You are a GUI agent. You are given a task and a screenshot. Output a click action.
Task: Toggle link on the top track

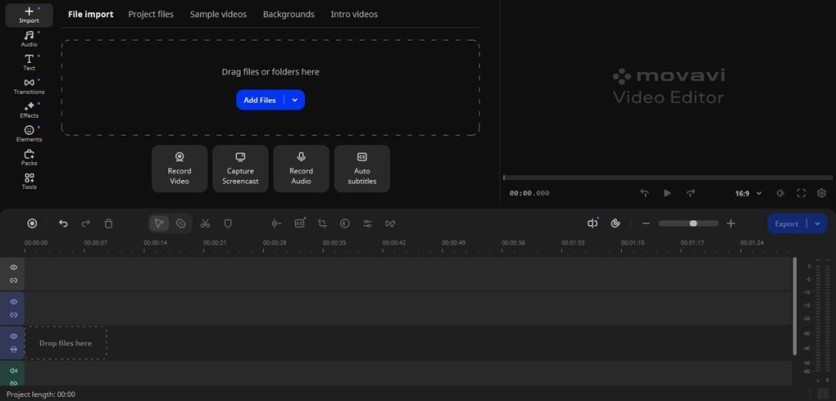pos(14,280)
